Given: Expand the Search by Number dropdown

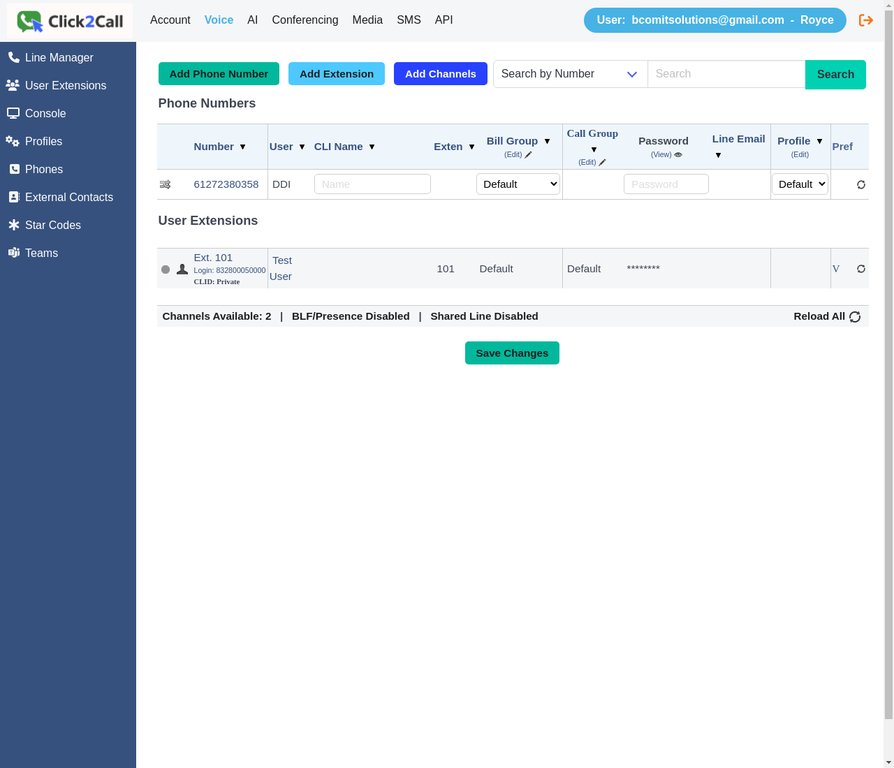Looking at the screenshot, I should [x=569, y=74].
